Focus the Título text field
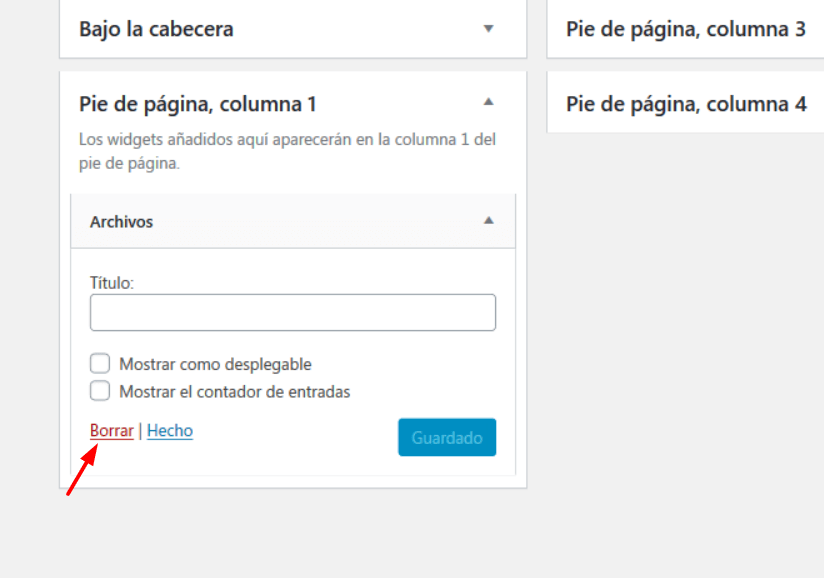 pyautogui.click(x=293, y=313)
